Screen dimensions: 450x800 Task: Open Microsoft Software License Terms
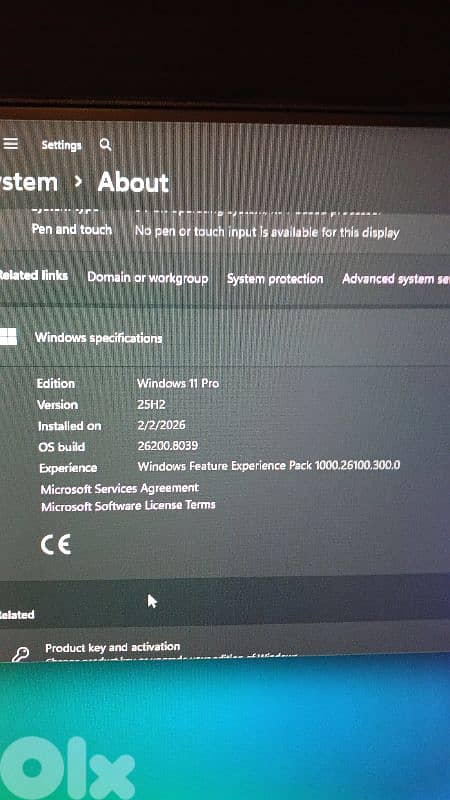[128, 506]
